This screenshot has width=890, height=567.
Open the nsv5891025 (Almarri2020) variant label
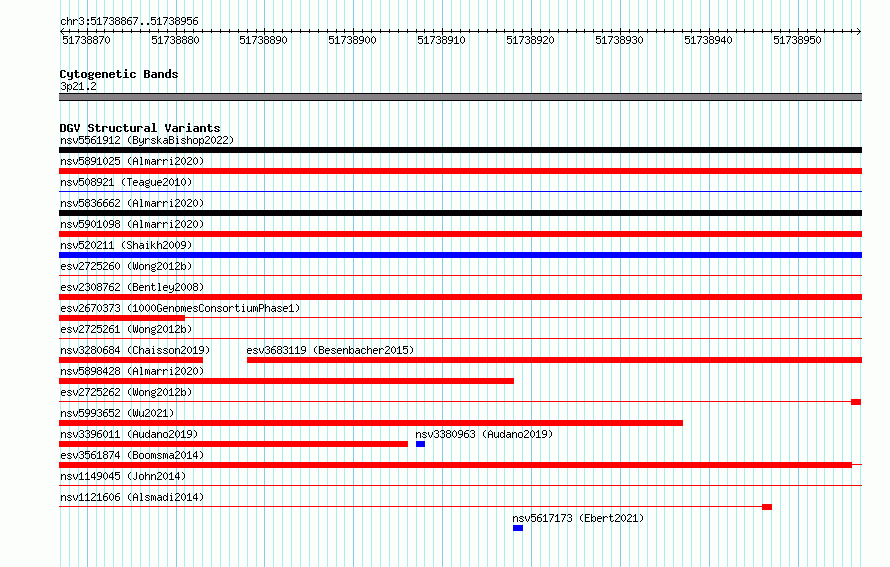(x=132, y=161)
